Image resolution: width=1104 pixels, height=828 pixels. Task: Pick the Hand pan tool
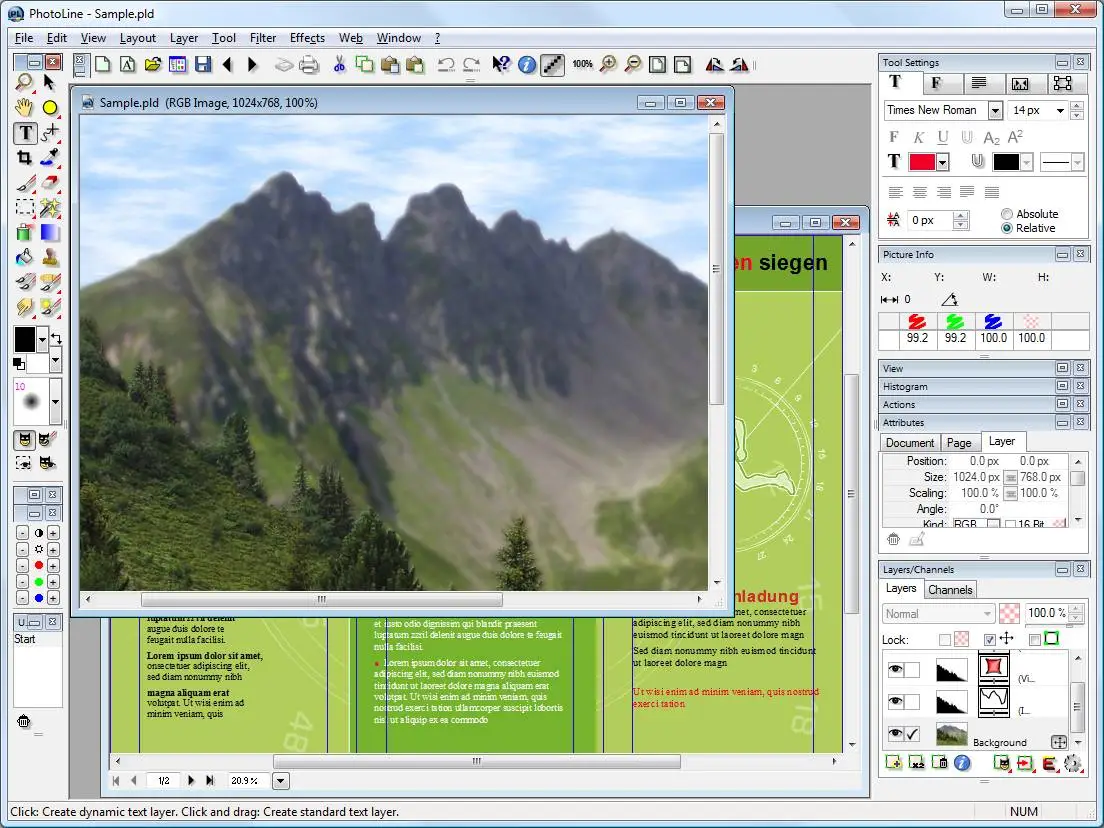click(24, 107)
